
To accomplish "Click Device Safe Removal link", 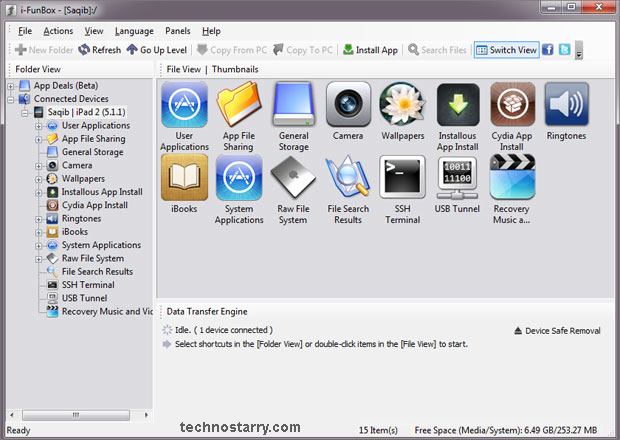I will coord(558,330).
